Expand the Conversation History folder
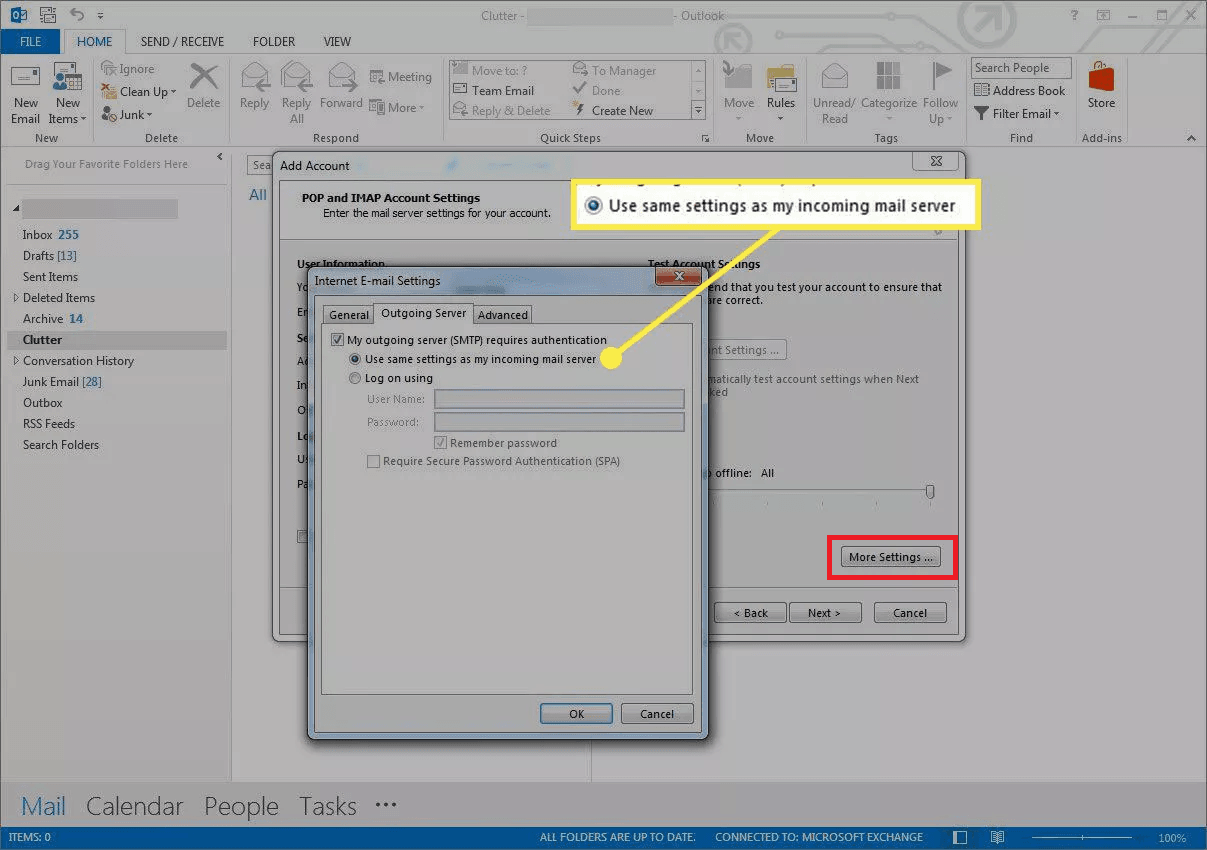Image resolution: width=1207 pixels, height=850 pixels. (x=16, y=361)
